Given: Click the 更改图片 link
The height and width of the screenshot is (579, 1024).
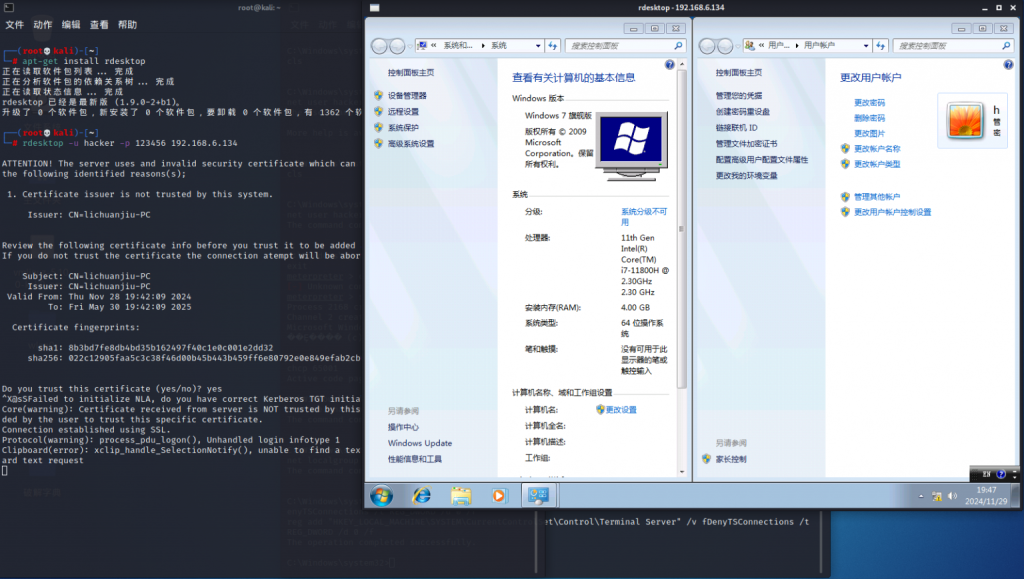Looking at the screenshot, I should 869,133.
